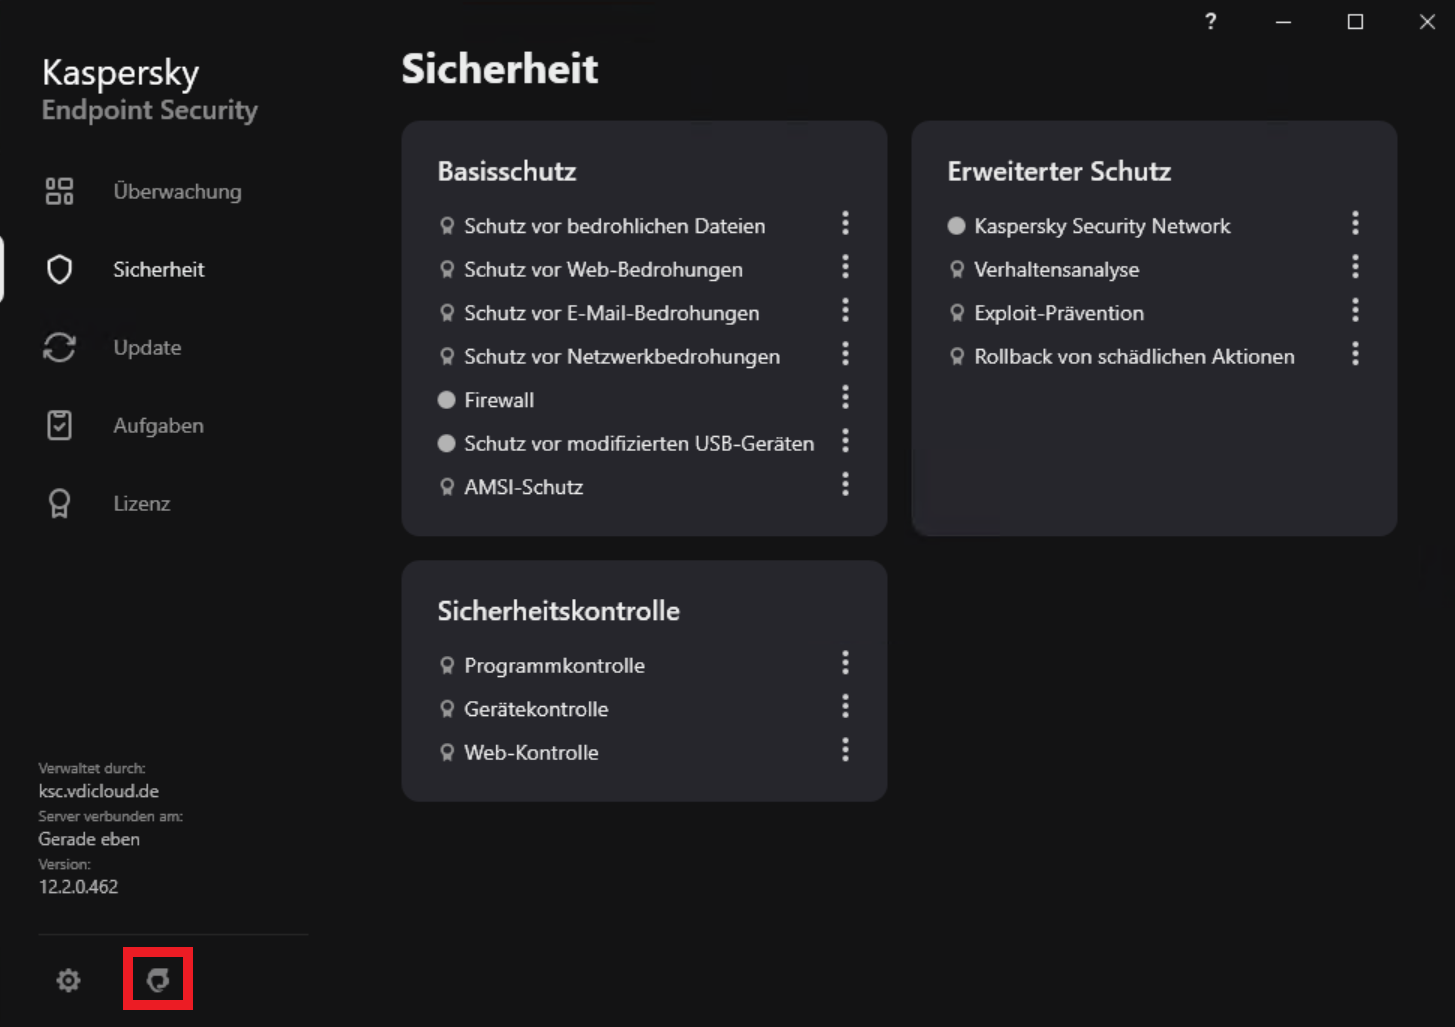Click the Gerade eben connection time
The height and width of the screenshot is (1027, 1455).
89,839
